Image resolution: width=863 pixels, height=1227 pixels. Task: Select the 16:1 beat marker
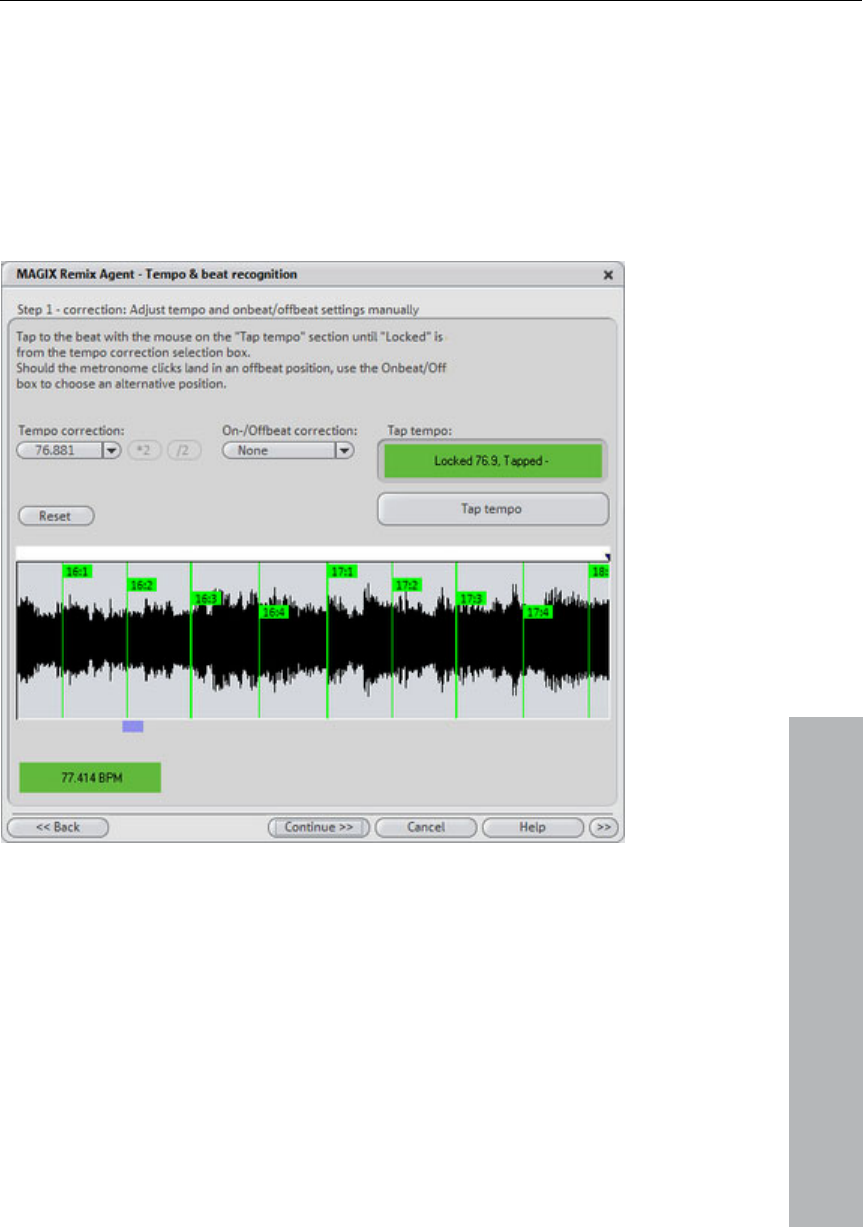(77, 572)
